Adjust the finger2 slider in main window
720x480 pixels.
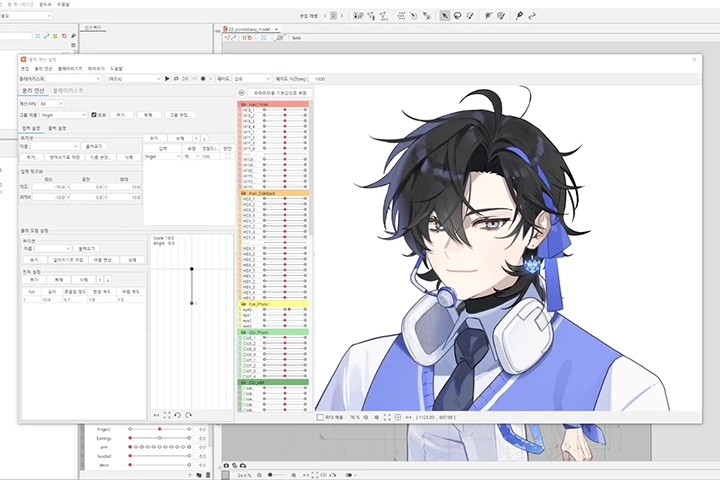(159, 429)
